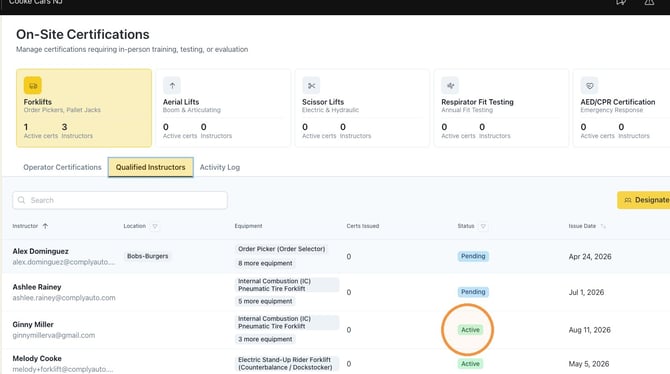Click the Apr 24, 2026 date
The image size is (670, 374).
[x=590, y=256]
